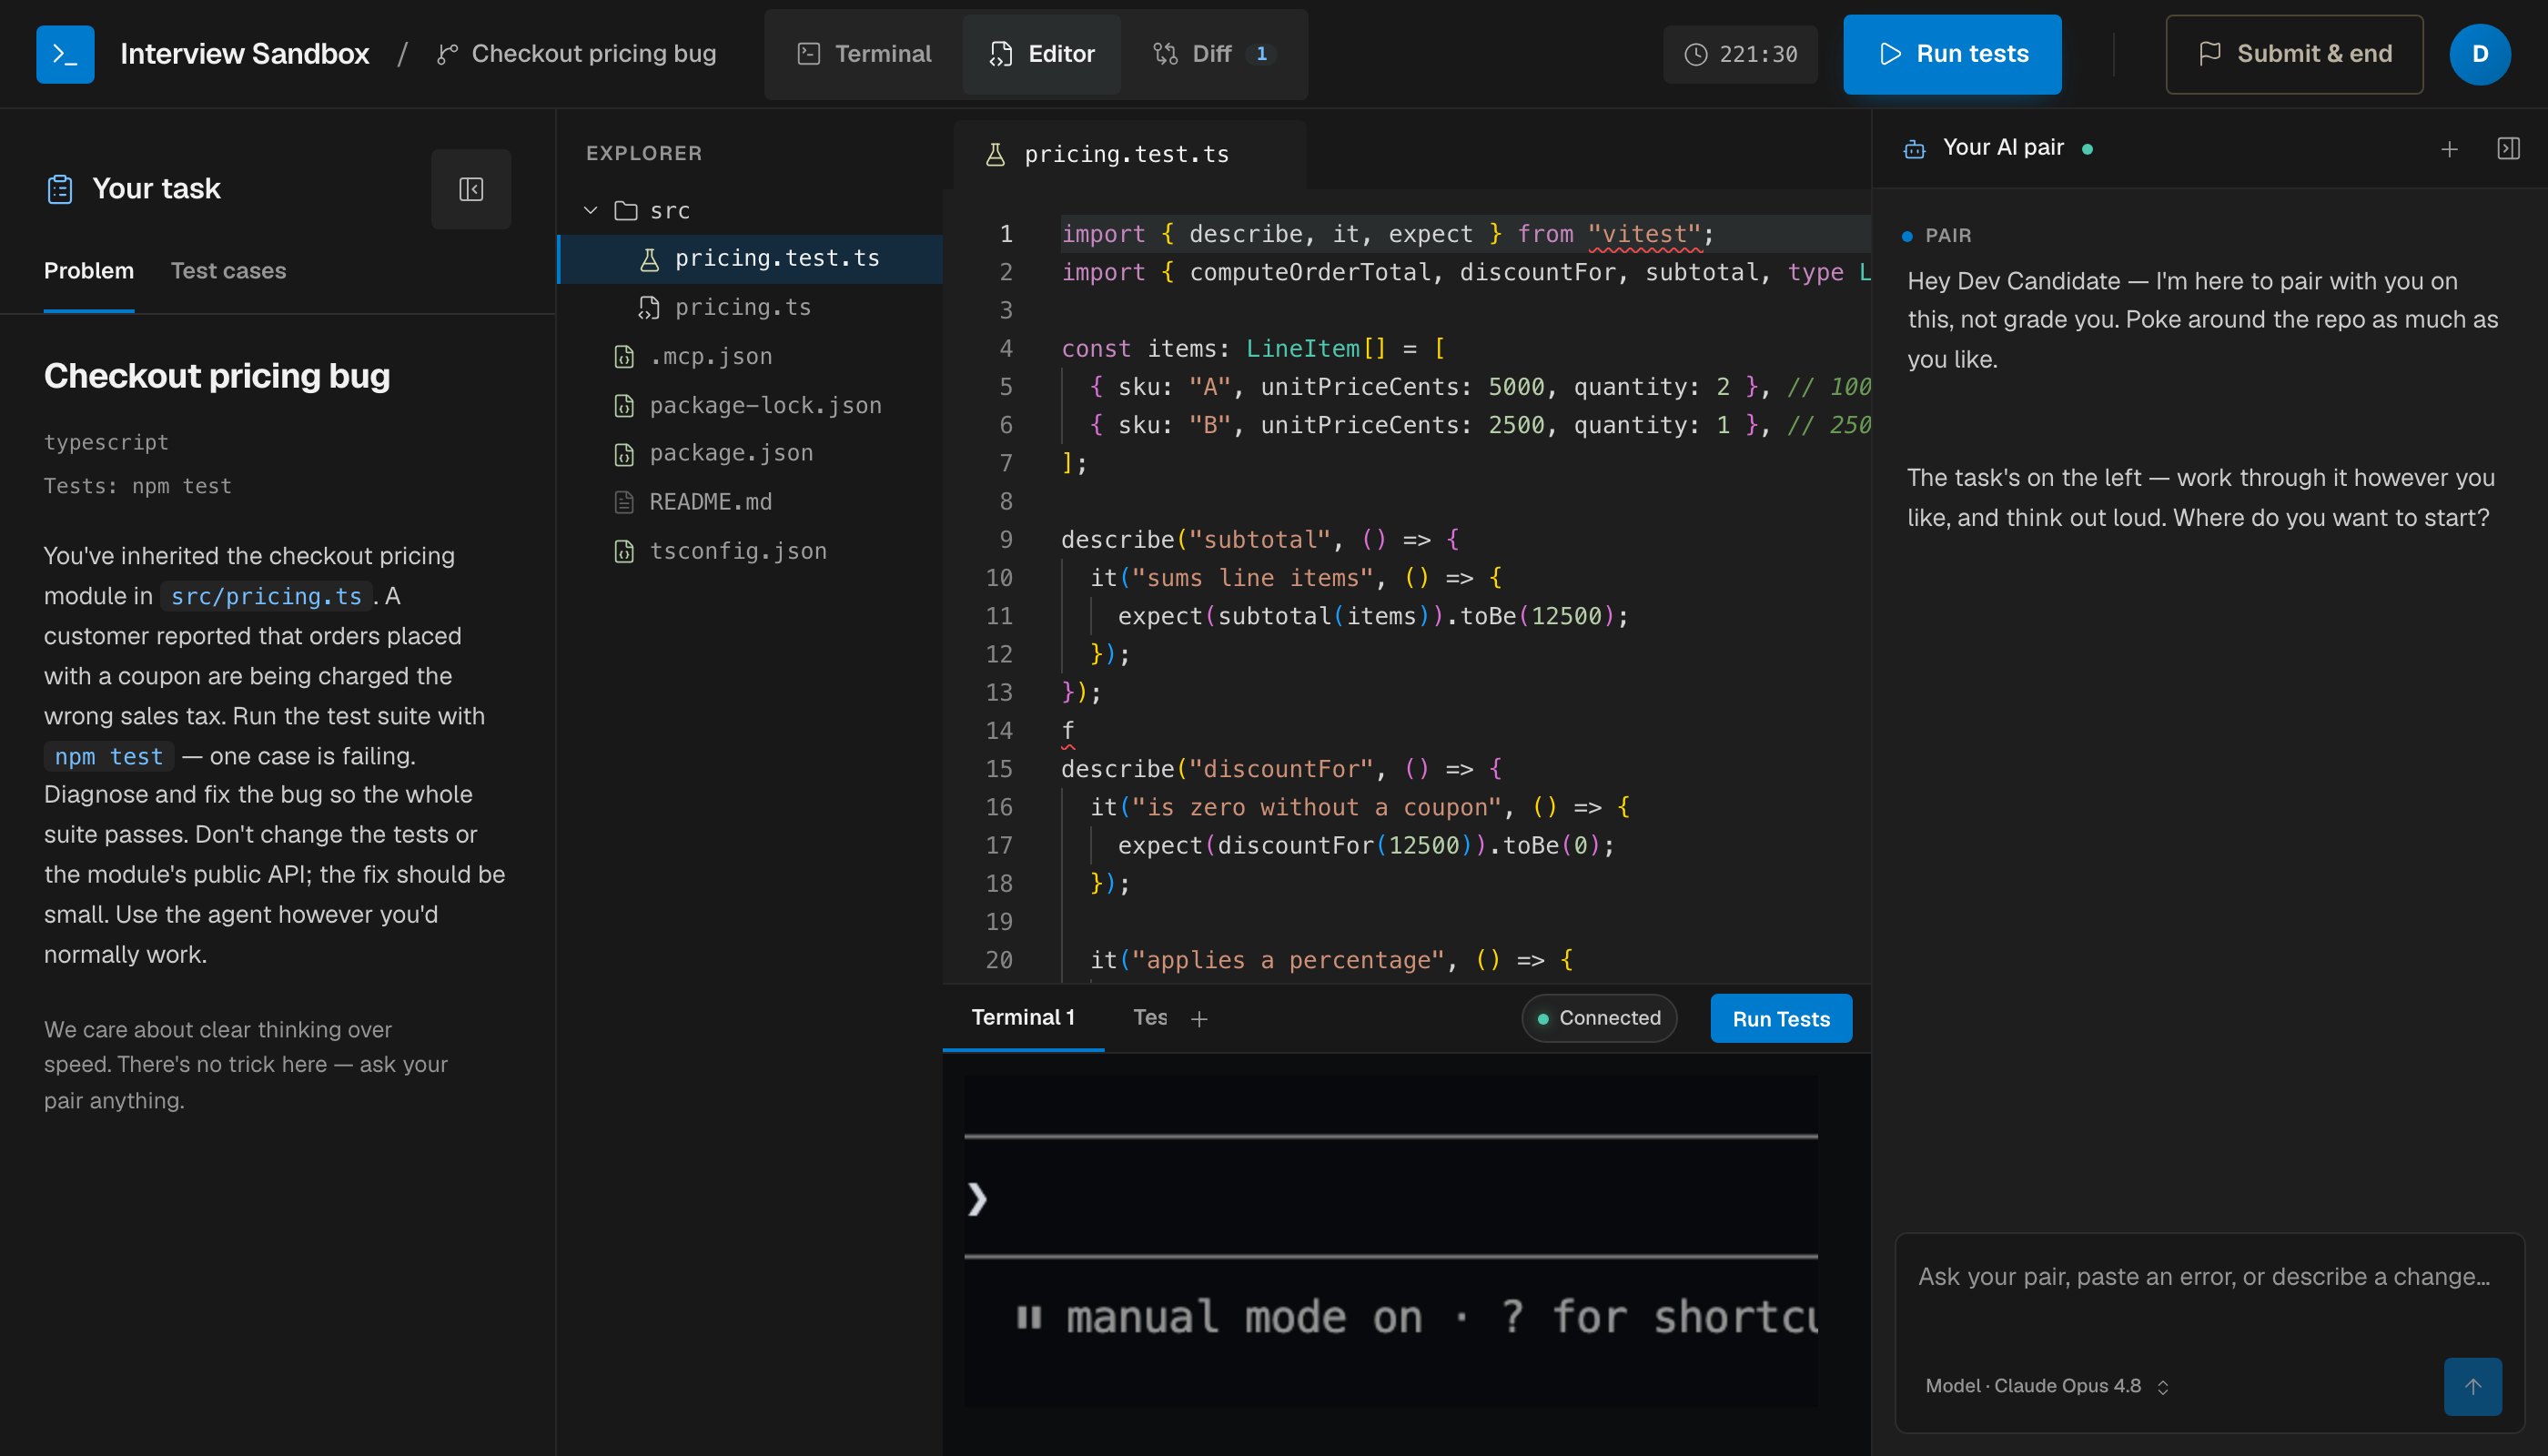This screenshot has width=2548, height=1456.
Task: Click the manual mode on status text
Action: coord(1244,1317)
